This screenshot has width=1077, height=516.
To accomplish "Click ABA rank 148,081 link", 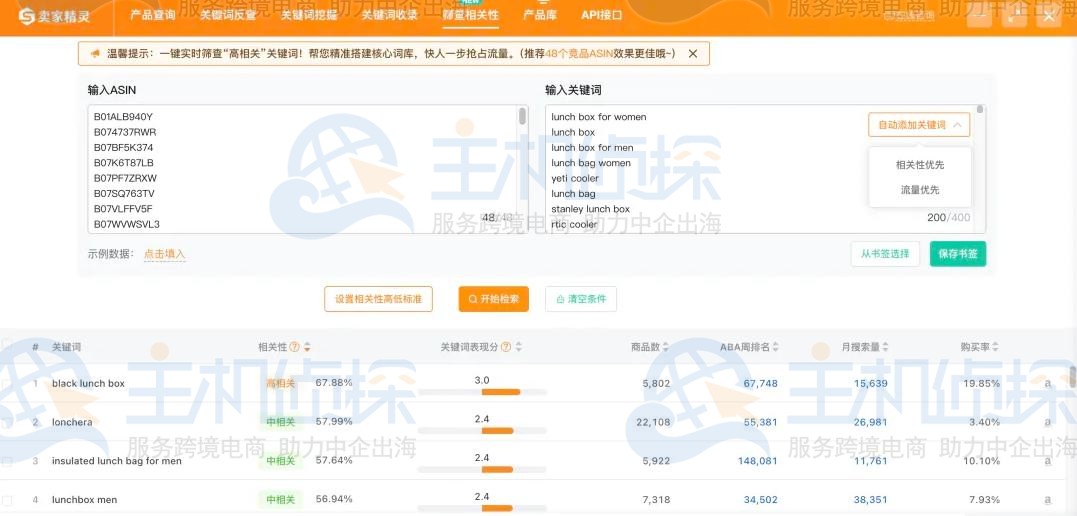I will 758,460.
